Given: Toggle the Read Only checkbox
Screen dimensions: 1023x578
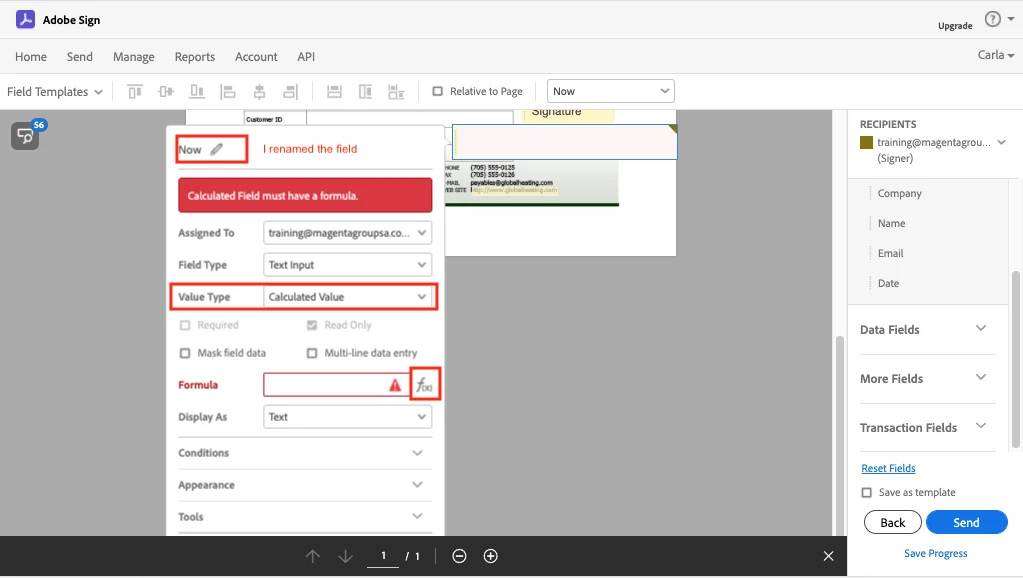Looking at the screenshot, I should [312, 325].
